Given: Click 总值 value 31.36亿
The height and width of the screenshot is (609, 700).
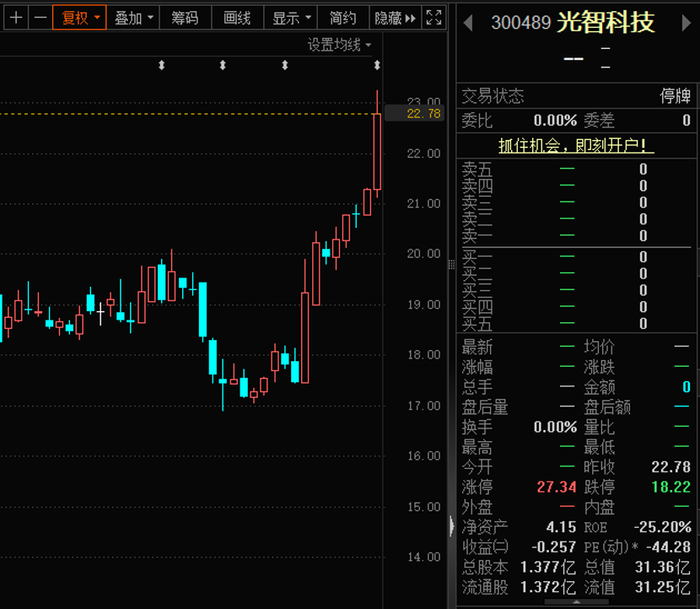Looking at the screenshot, I should [x=662, y=567].
